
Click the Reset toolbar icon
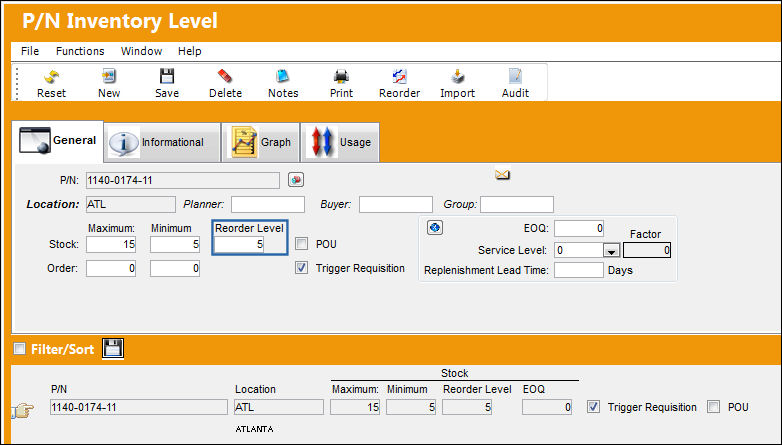(51, 76)
